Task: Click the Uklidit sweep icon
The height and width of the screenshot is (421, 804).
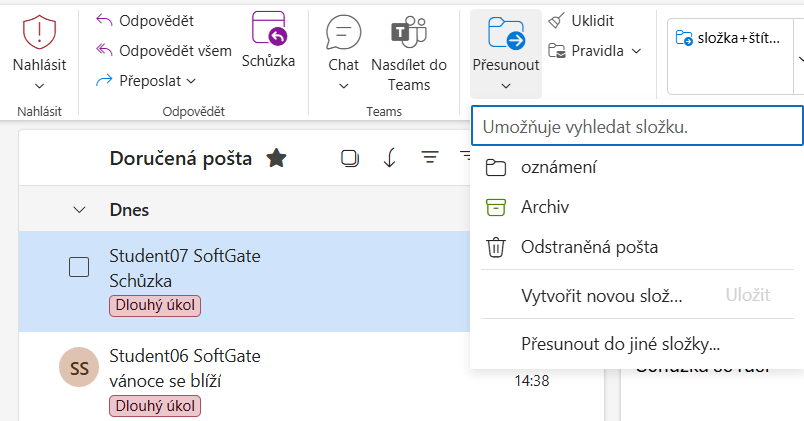Action: pos(557,21)
